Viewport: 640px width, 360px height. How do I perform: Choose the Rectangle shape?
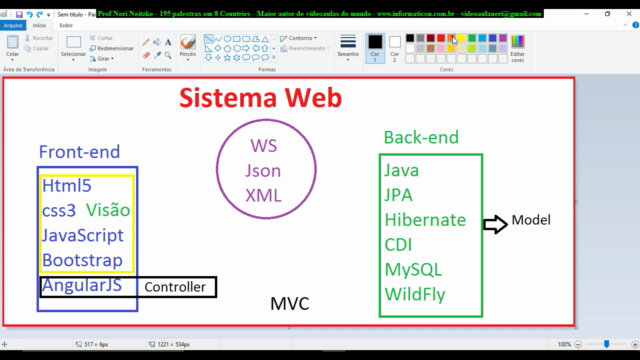click(237, 39)
